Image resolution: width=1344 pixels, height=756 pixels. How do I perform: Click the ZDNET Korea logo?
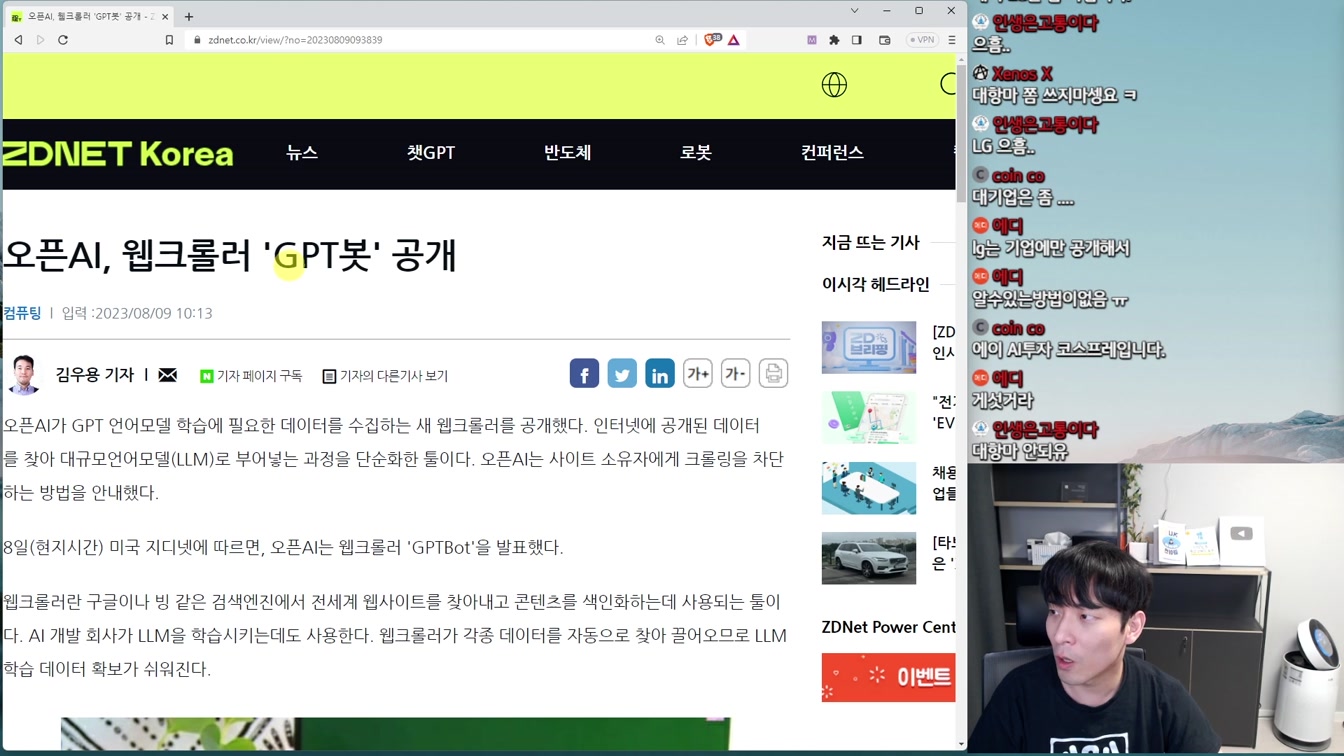(118, 153)
